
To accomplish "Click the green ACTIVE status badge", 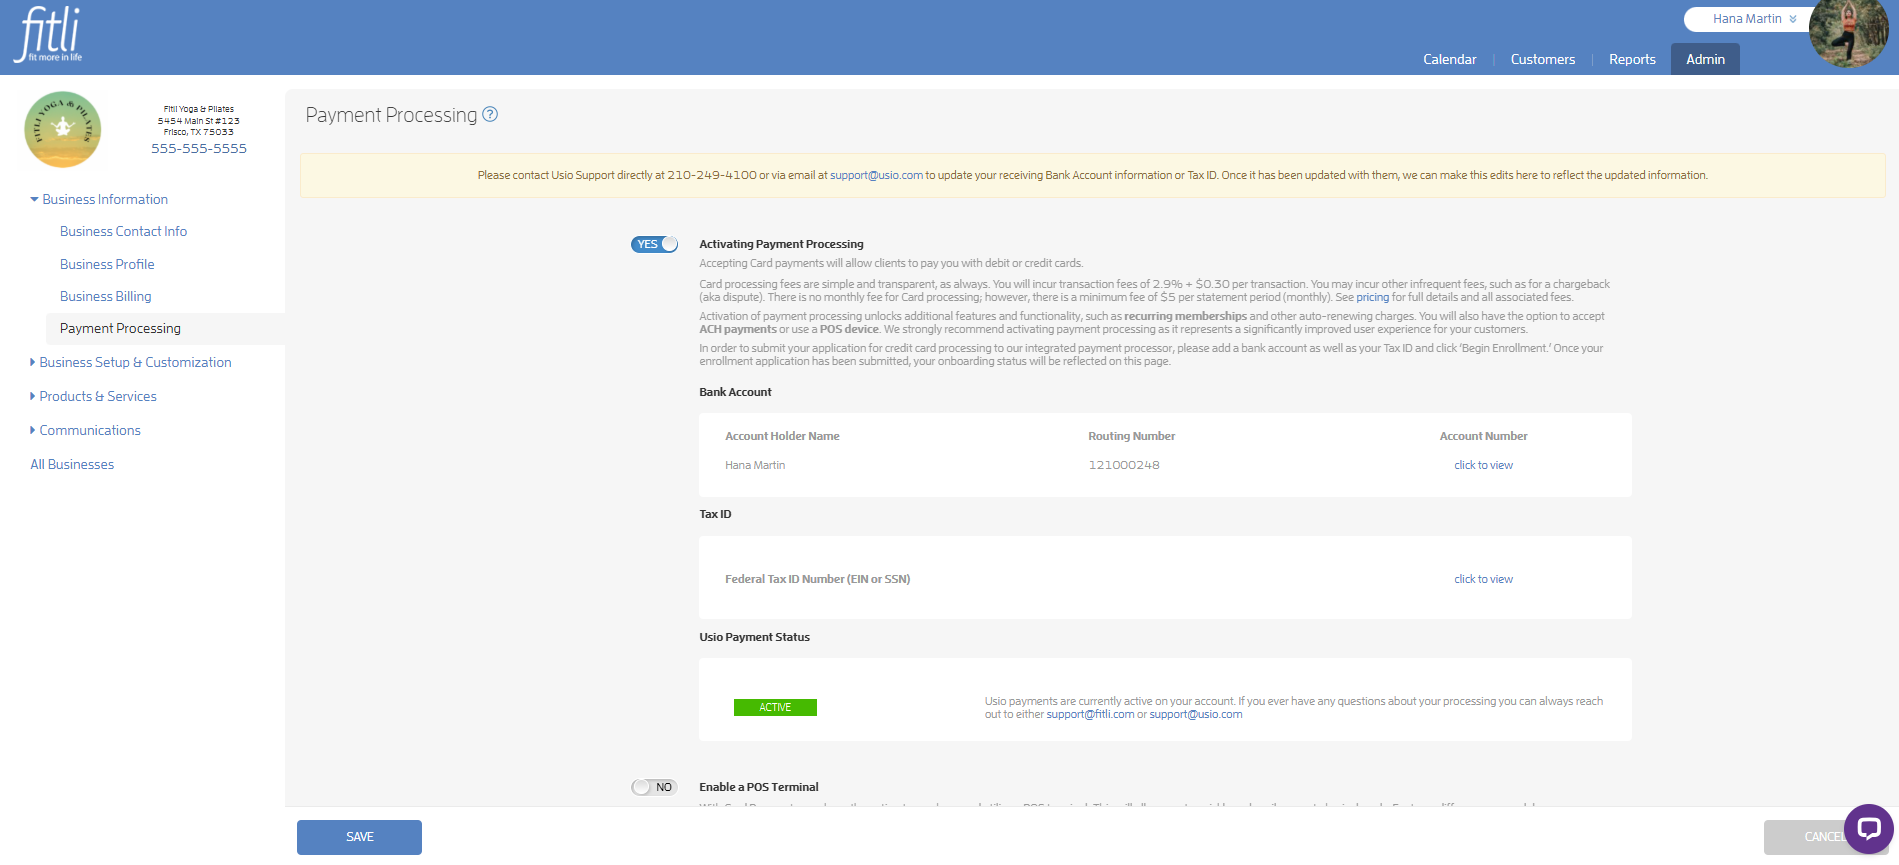I will [775, 707].
